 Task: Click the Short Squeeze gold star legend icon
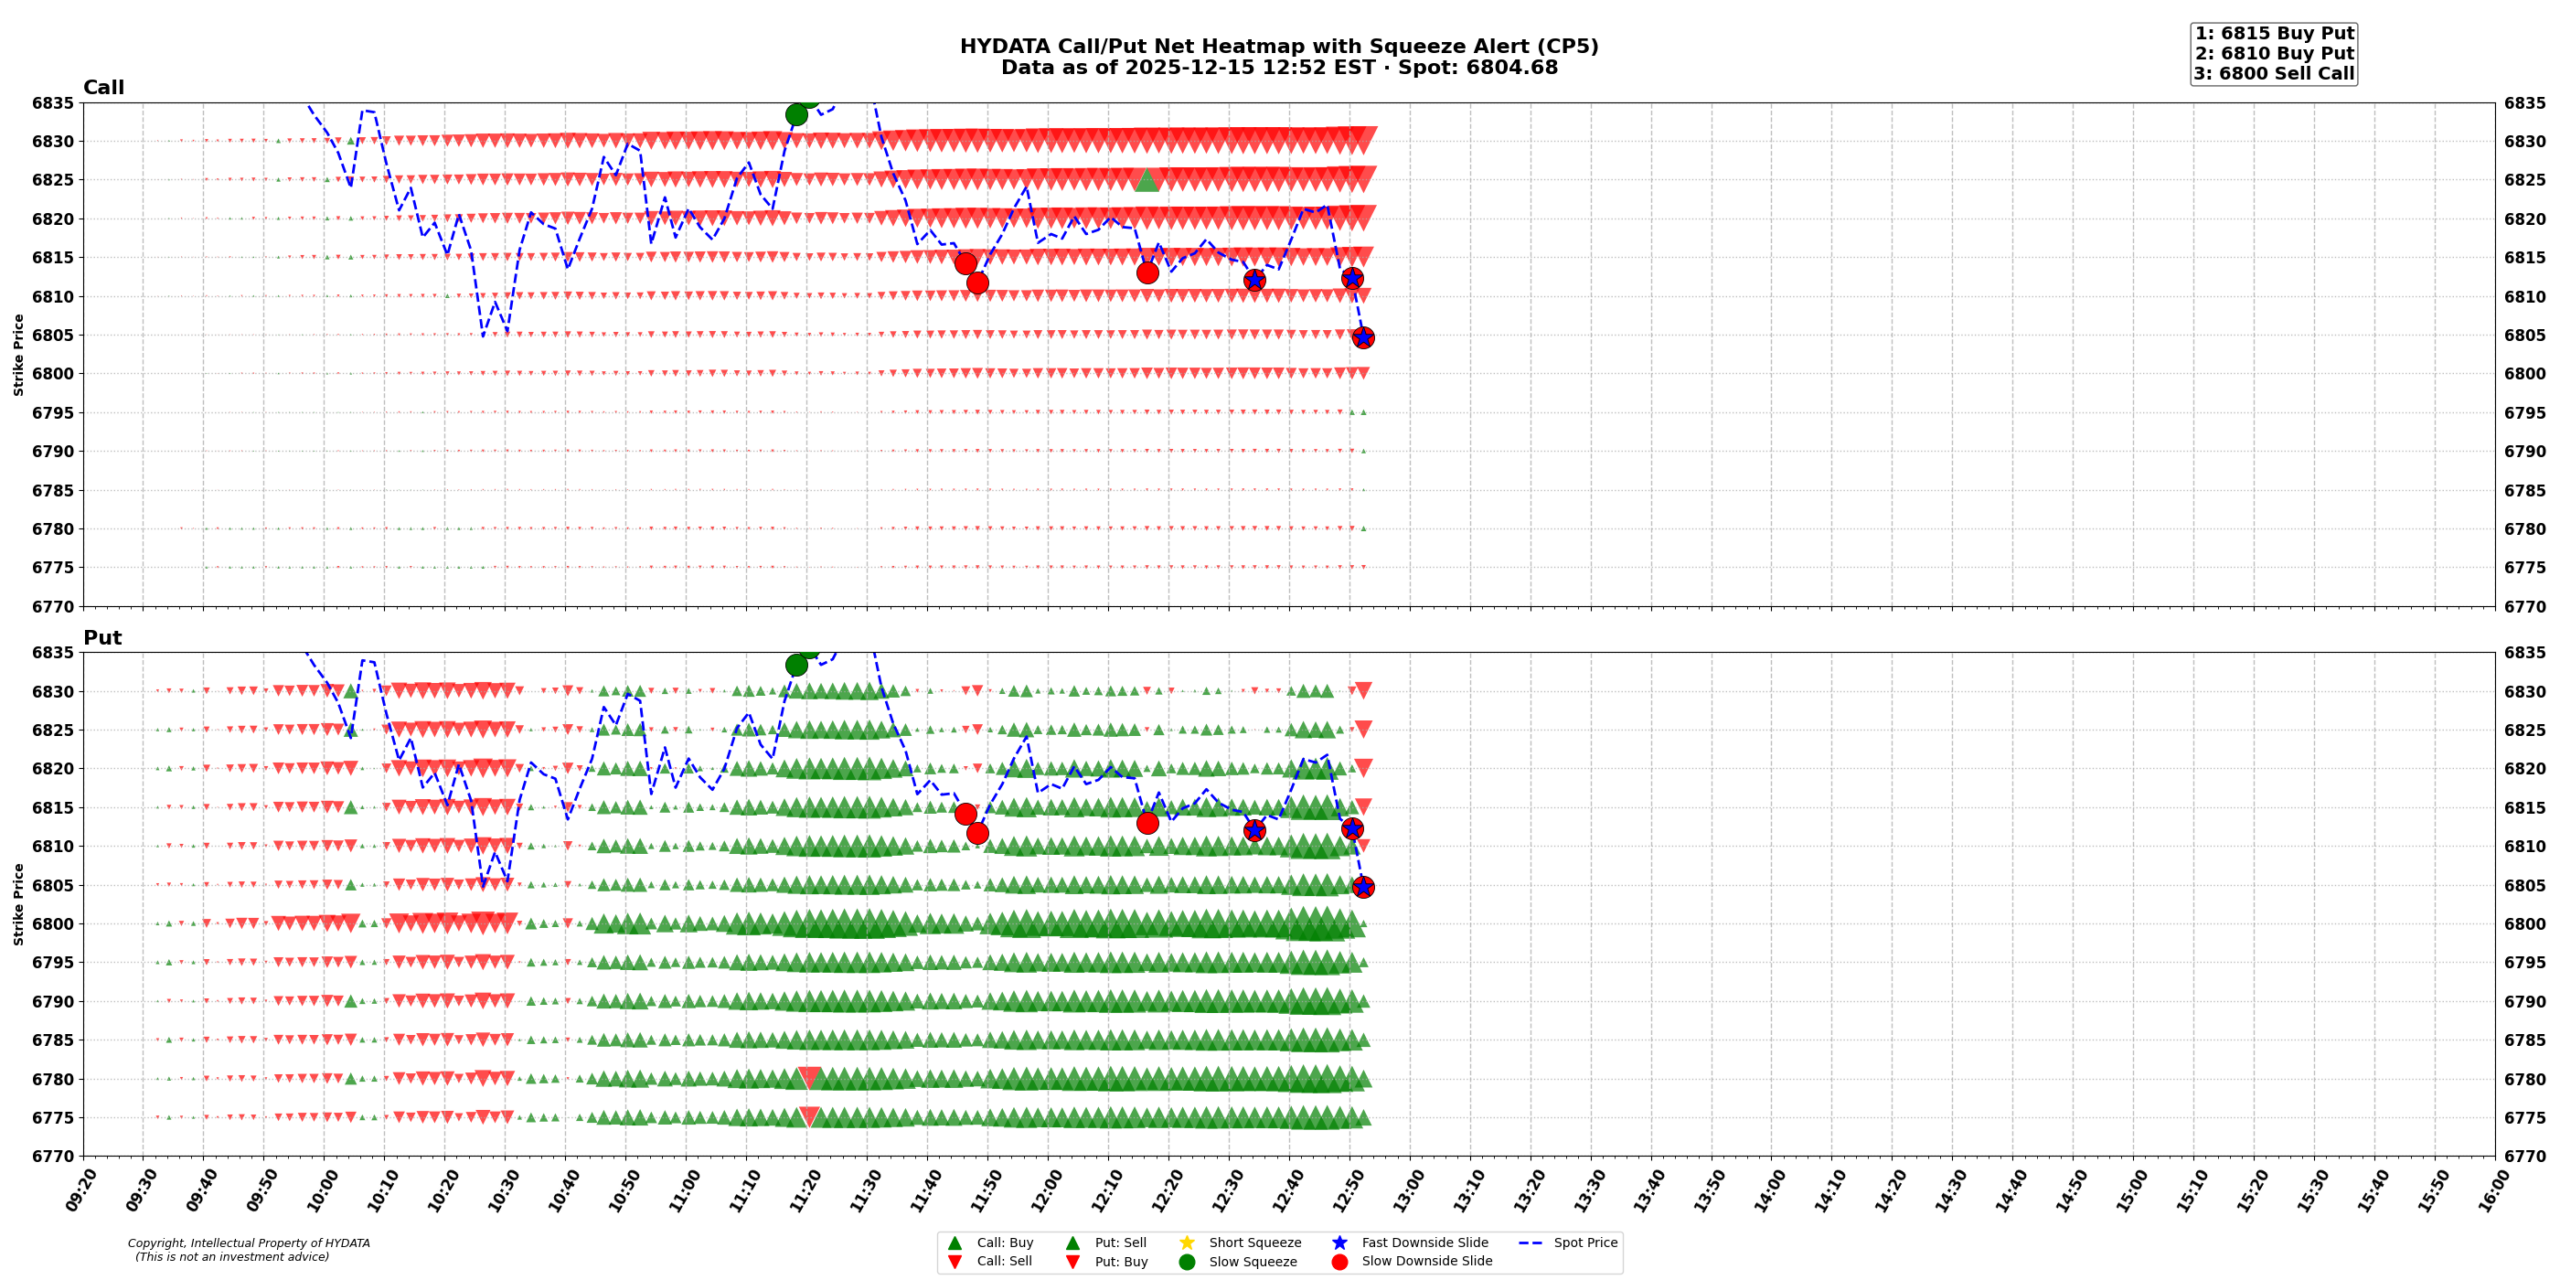(1187, 1243)
